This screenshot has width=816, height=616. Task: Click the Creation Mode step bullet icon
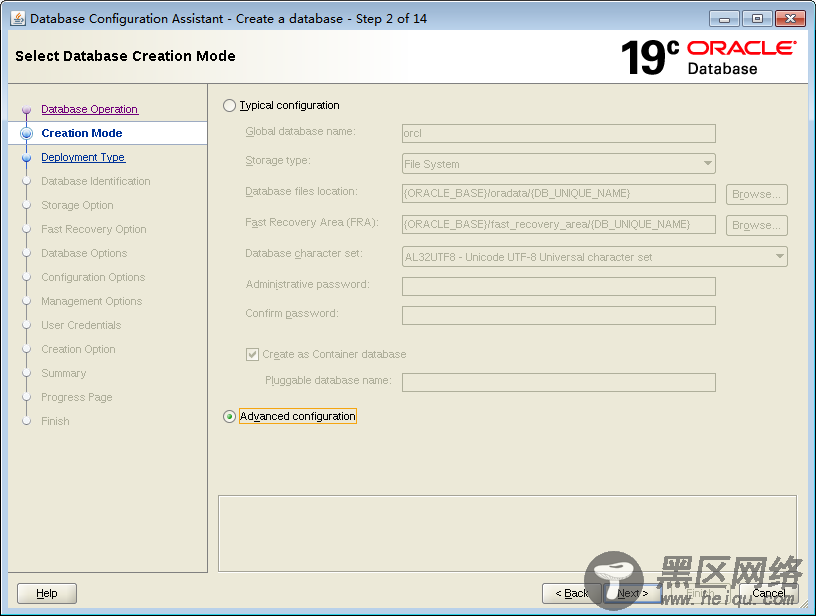27,133
